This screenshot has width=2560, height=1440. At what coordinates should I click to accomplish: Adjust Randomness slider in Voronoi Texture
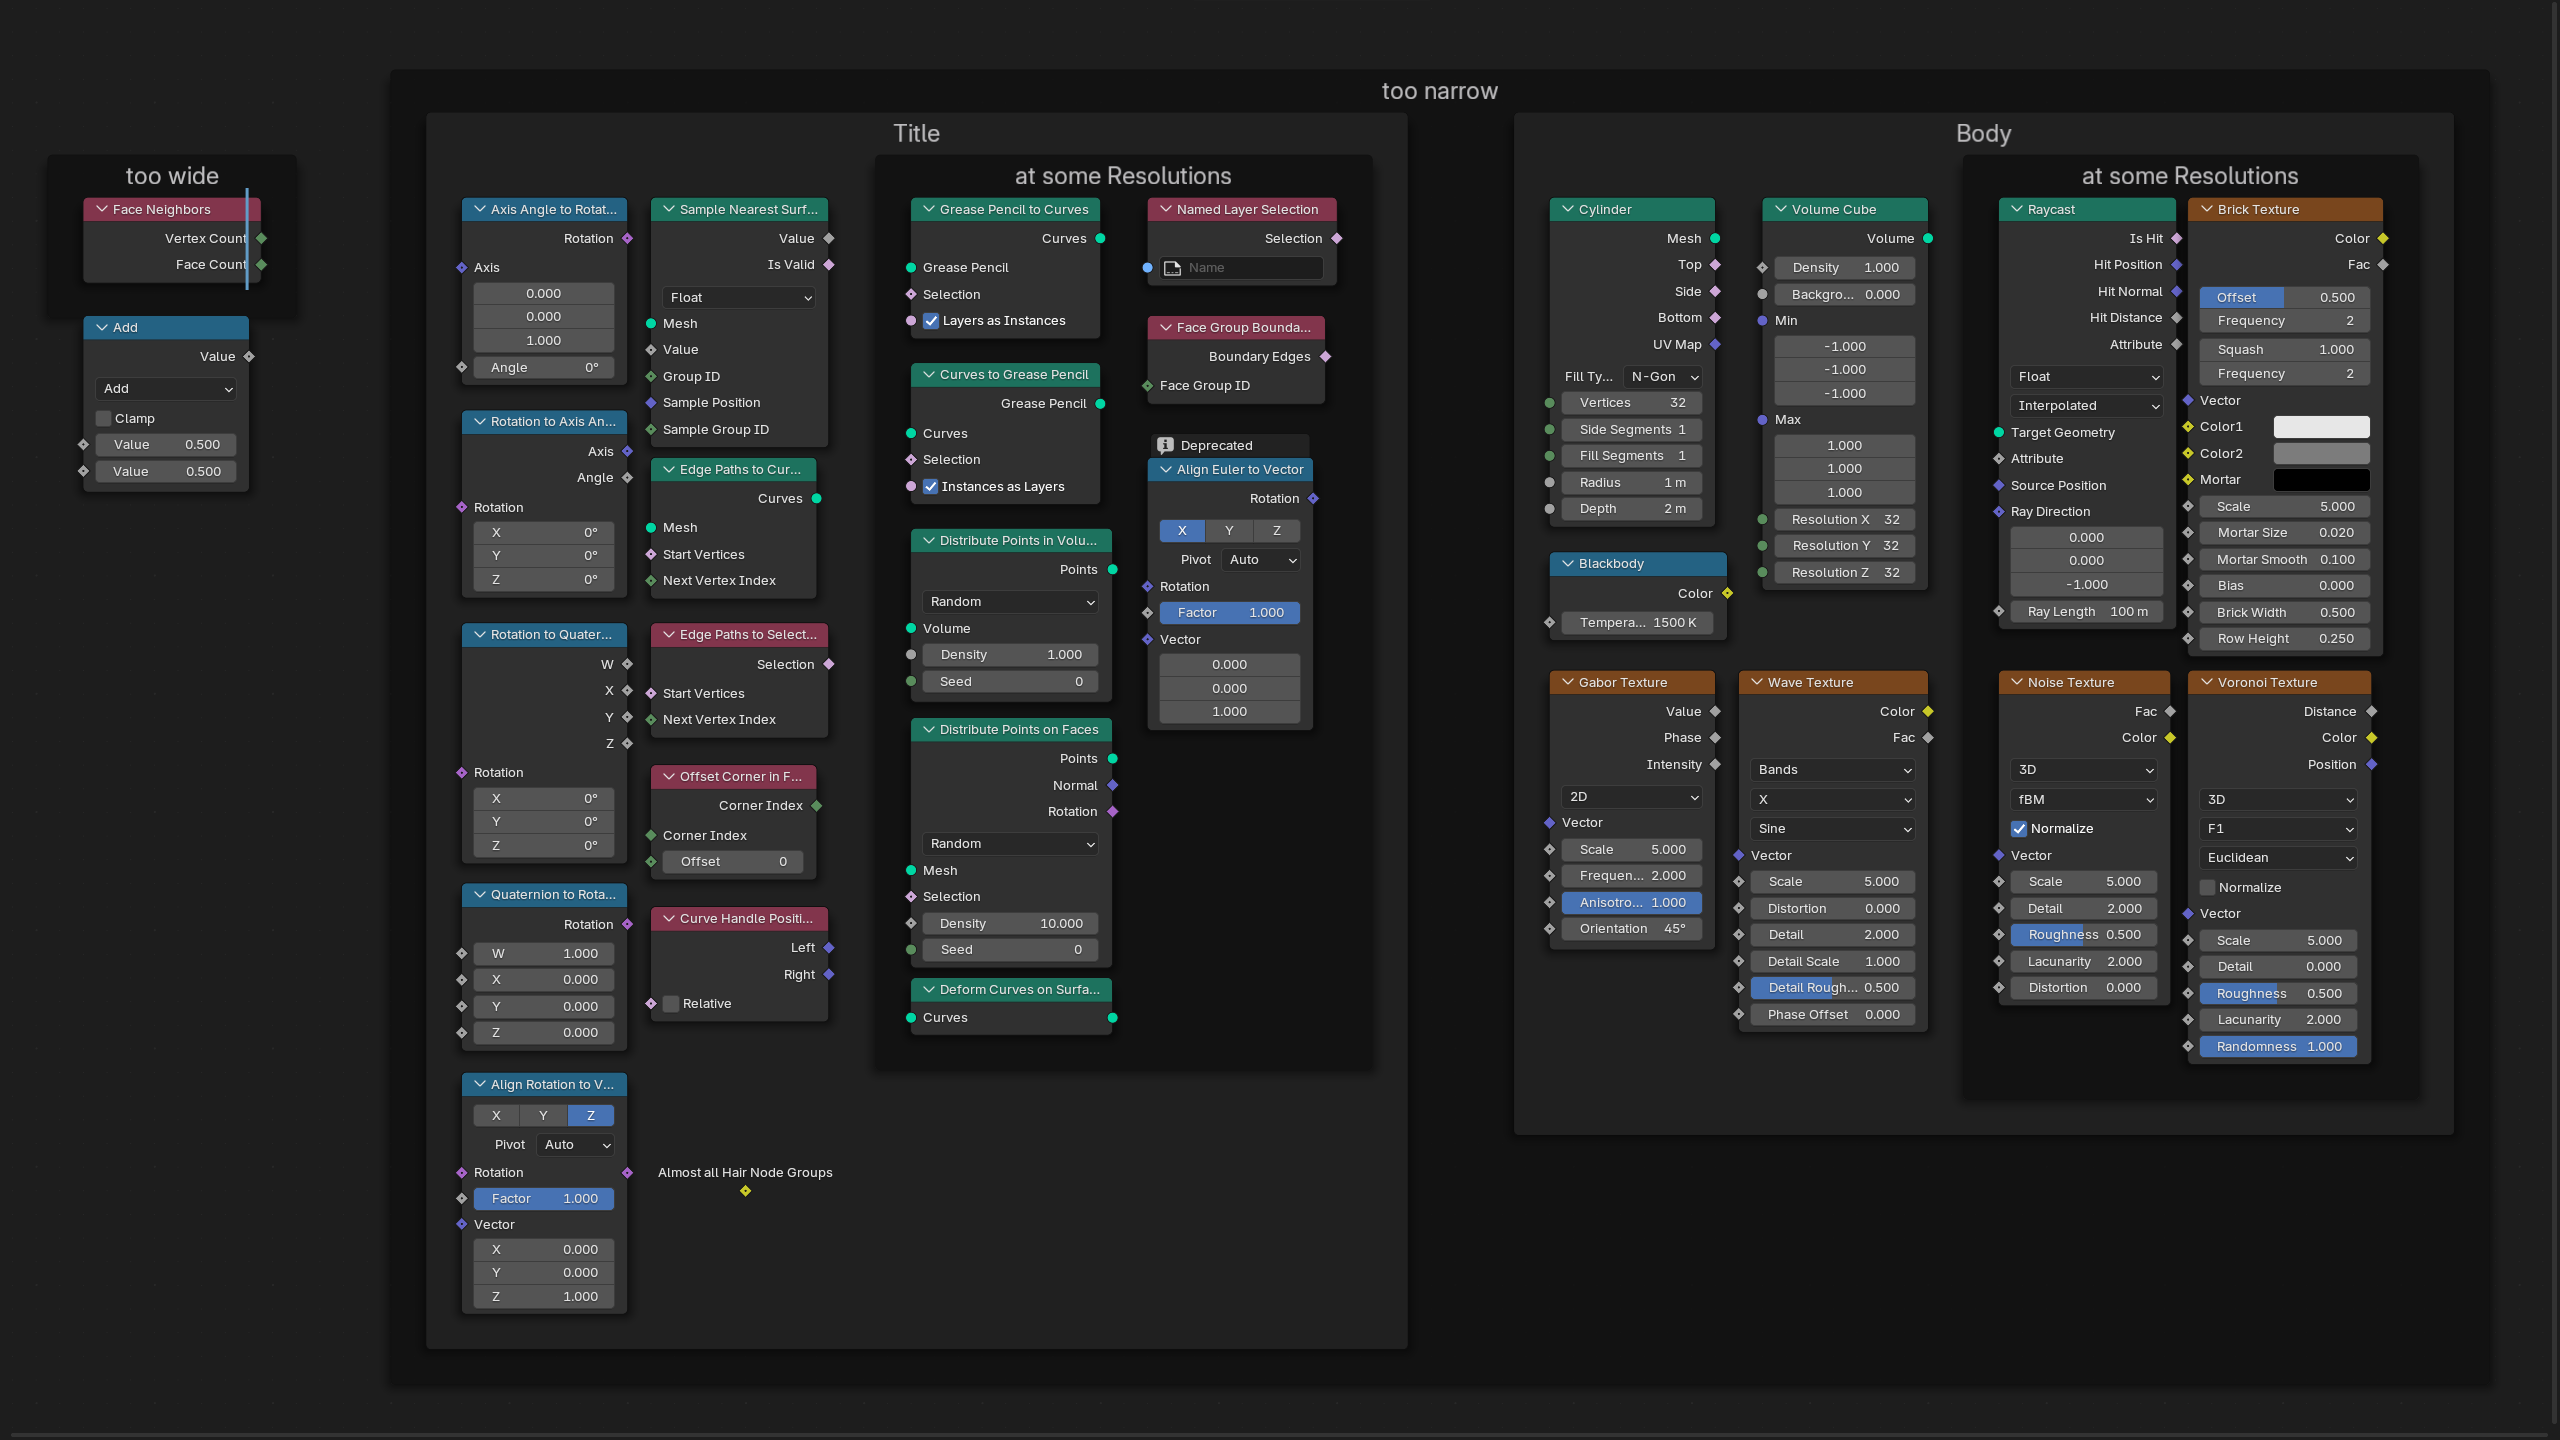pos(2279,1047)
